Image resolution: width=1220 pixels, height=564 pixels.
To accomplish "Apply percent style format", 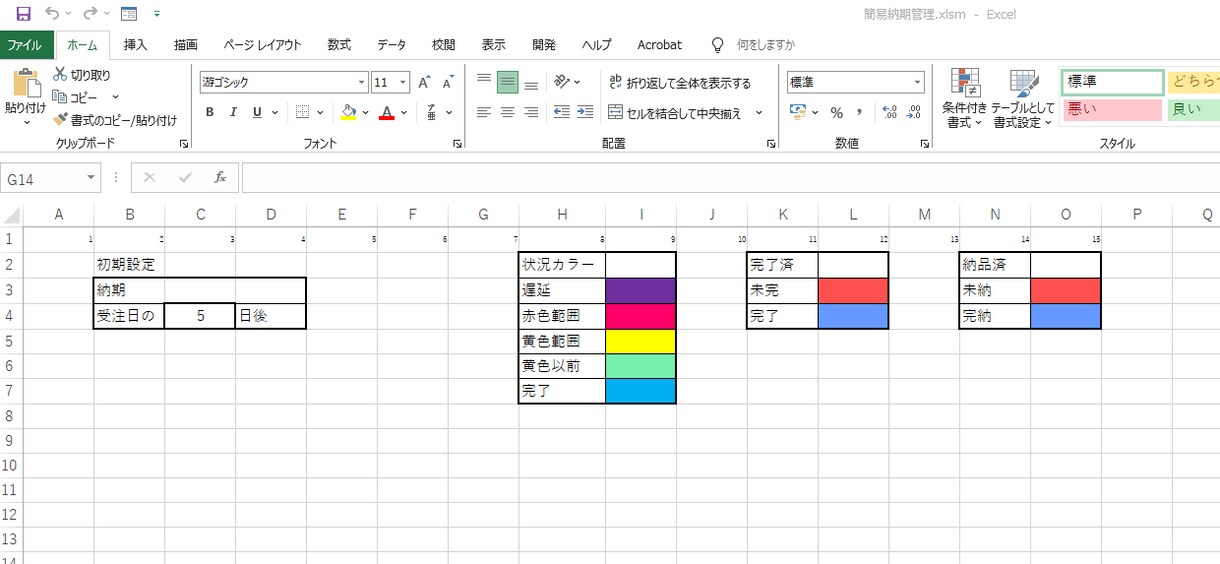I will click(x=836, y=112).
